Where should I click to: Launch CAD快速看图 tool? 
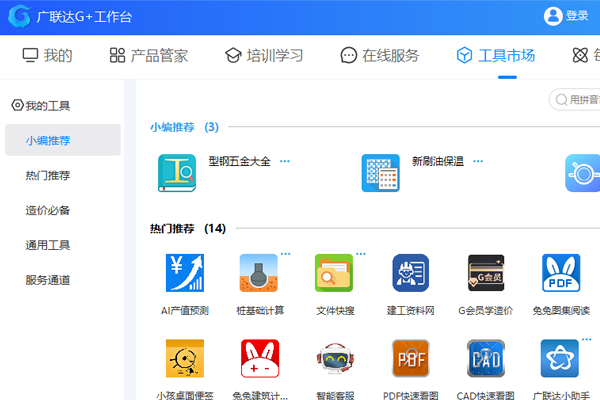point(486,359)
